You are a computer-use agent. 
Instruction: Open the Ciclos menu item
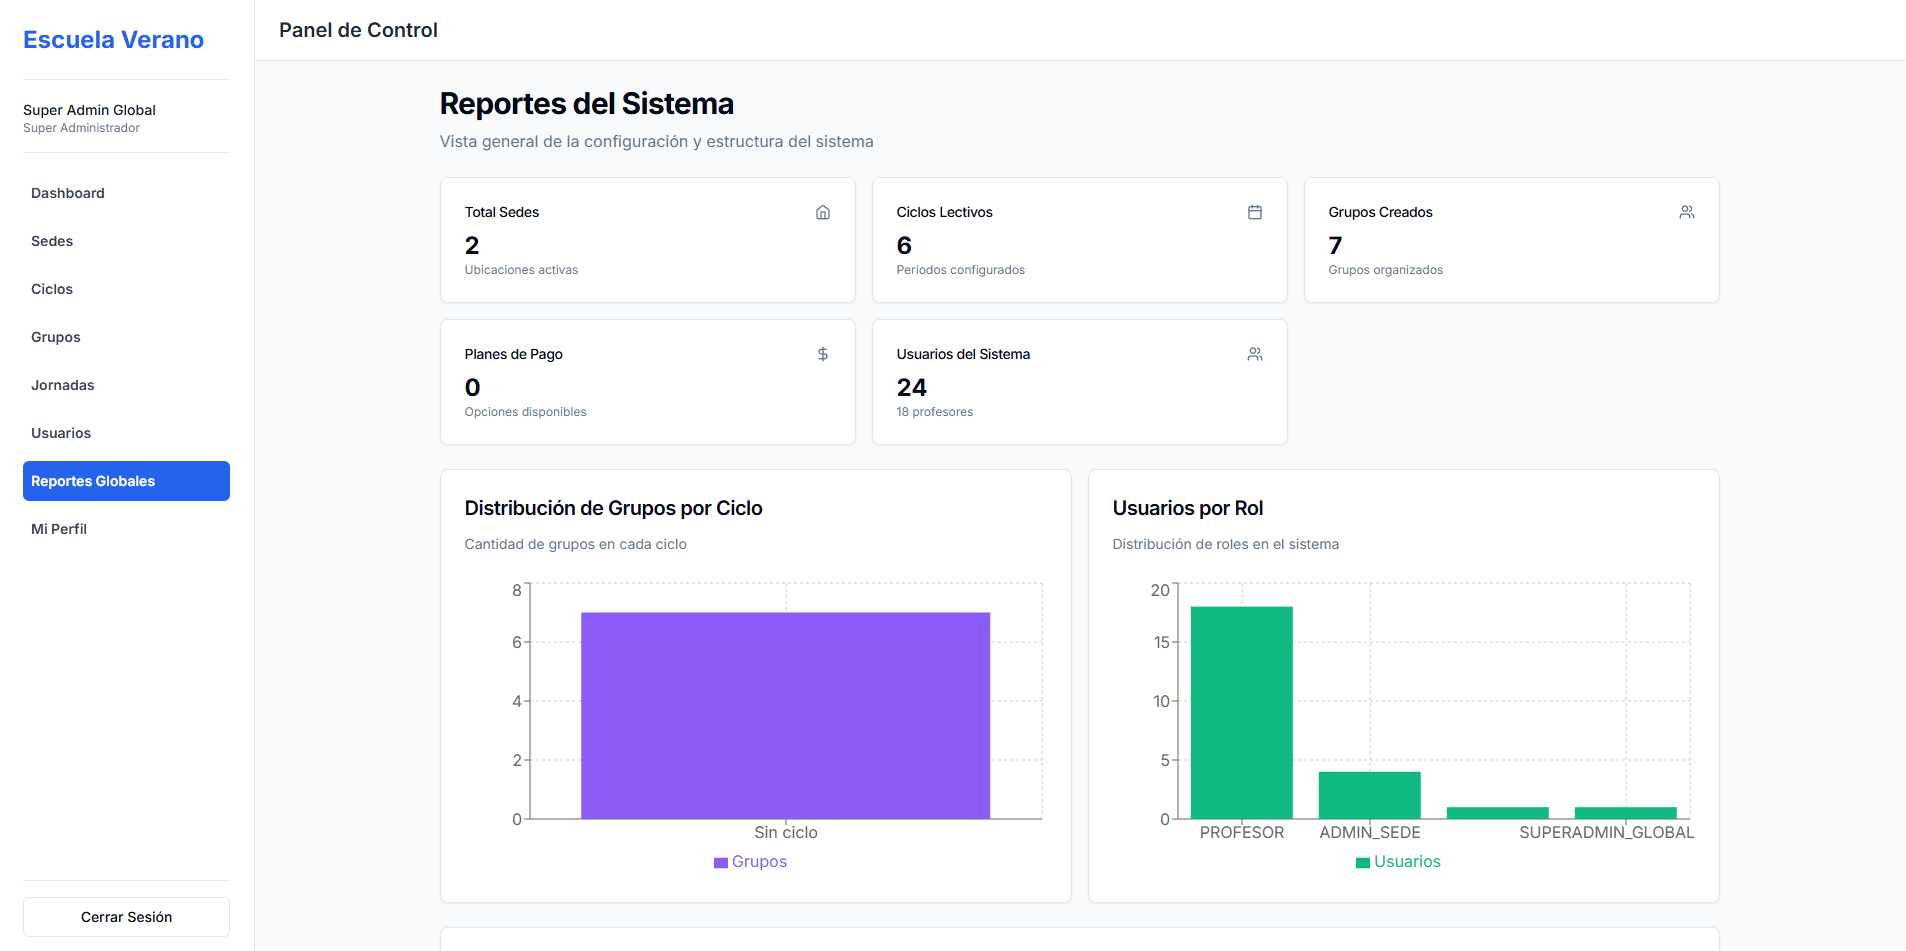tap(126, 289)
